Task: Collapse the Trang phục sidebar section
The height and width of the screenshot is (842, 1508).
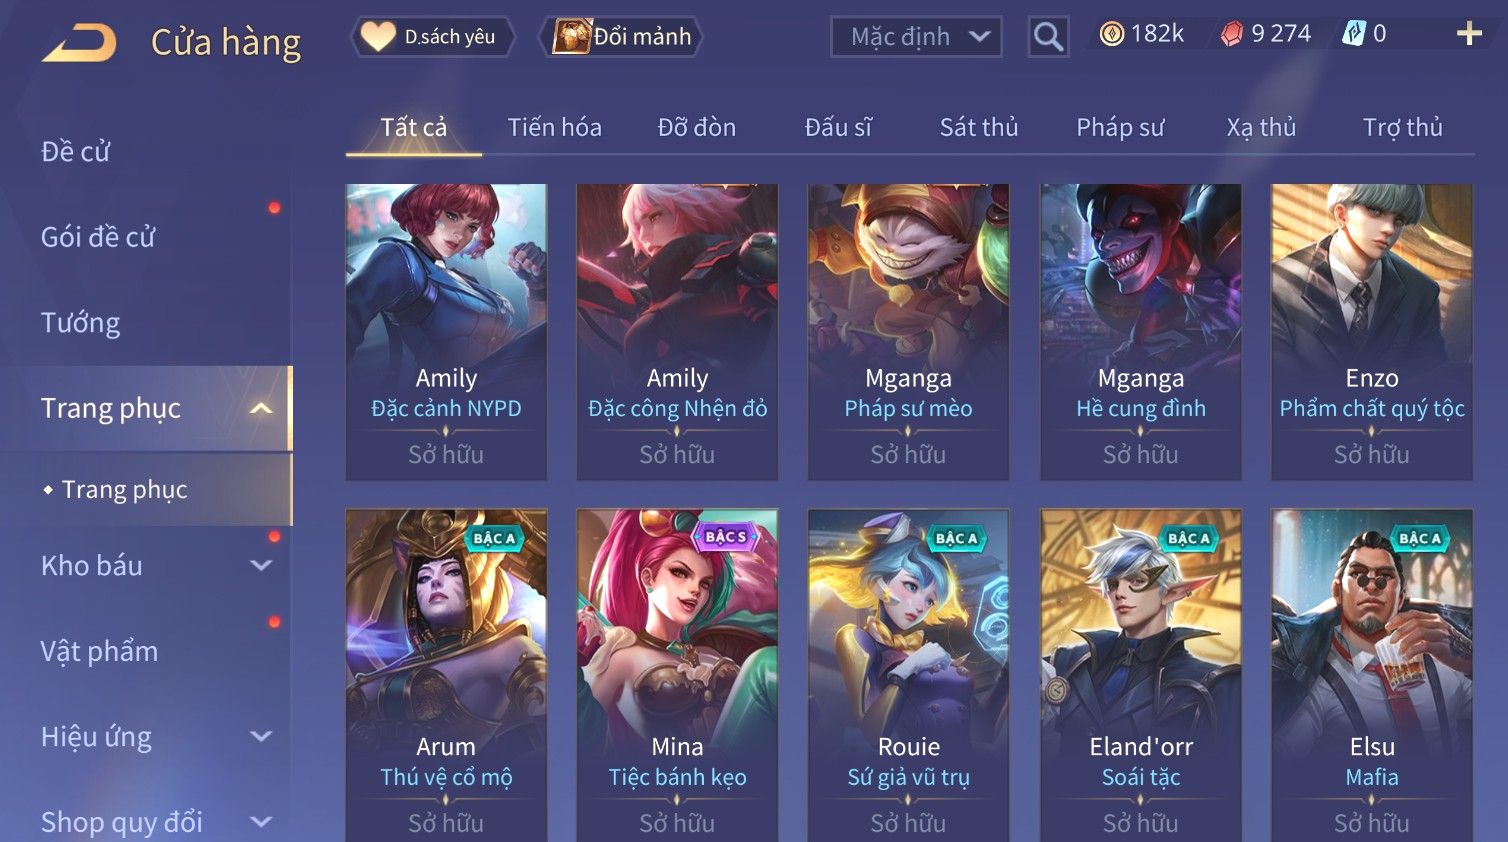Action: (261, 408)
